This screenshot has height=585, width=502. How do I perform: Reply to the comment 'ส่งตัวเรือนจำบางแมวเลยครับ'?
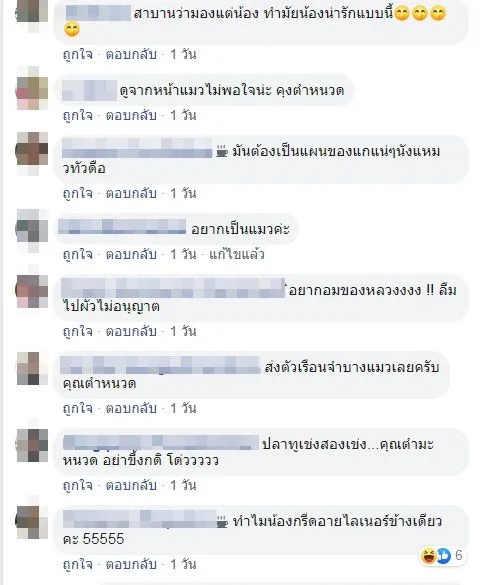point(131,408)
